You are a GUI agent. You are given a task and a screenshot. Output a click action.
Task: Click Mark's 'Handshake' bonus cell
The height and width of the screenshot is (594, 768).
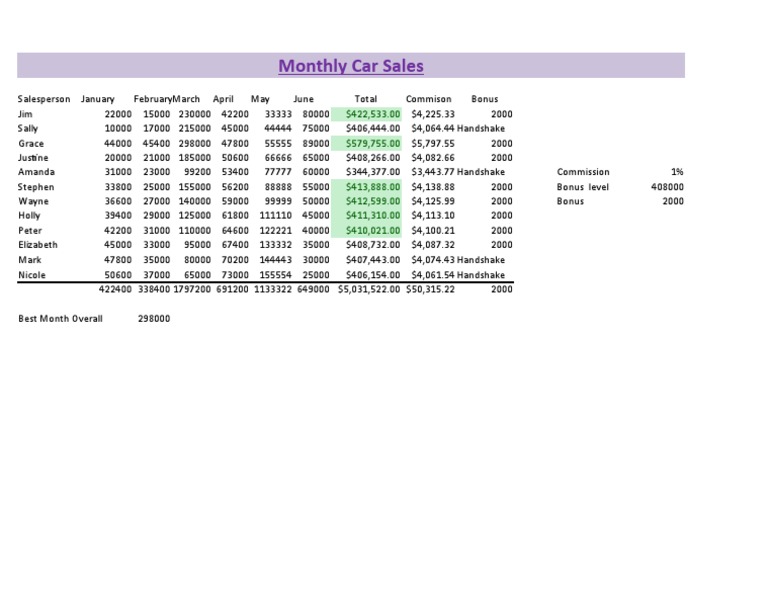click(x=480, y=260)
